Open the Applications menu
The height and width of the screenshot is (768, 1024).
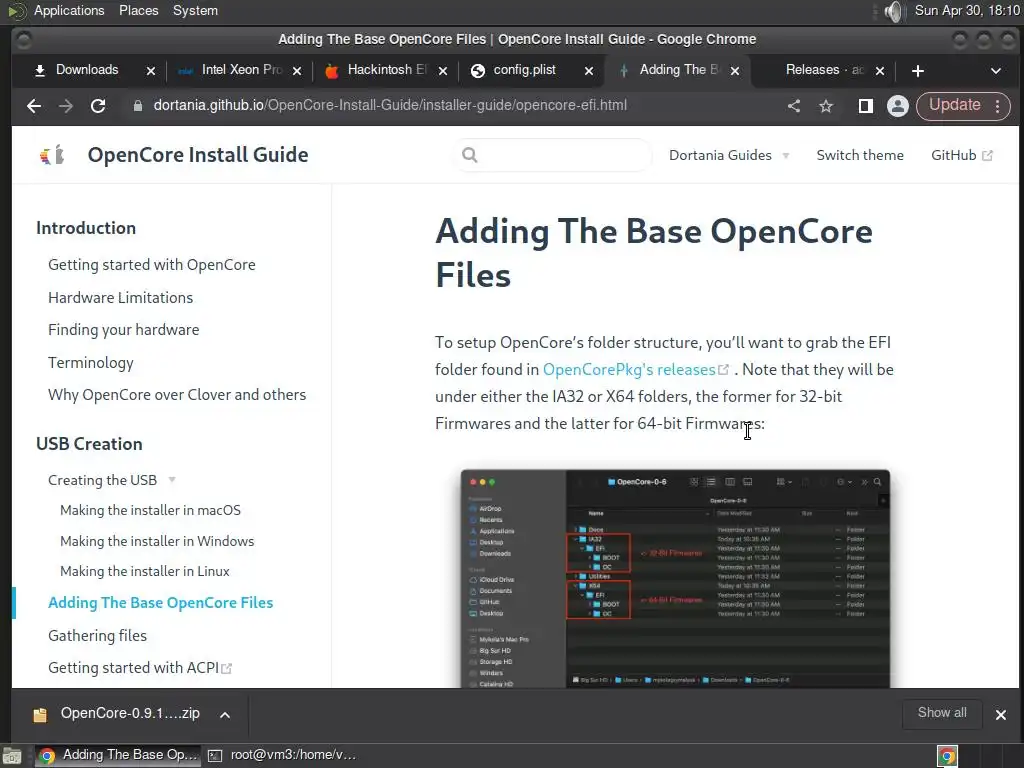tap(69, 10)
